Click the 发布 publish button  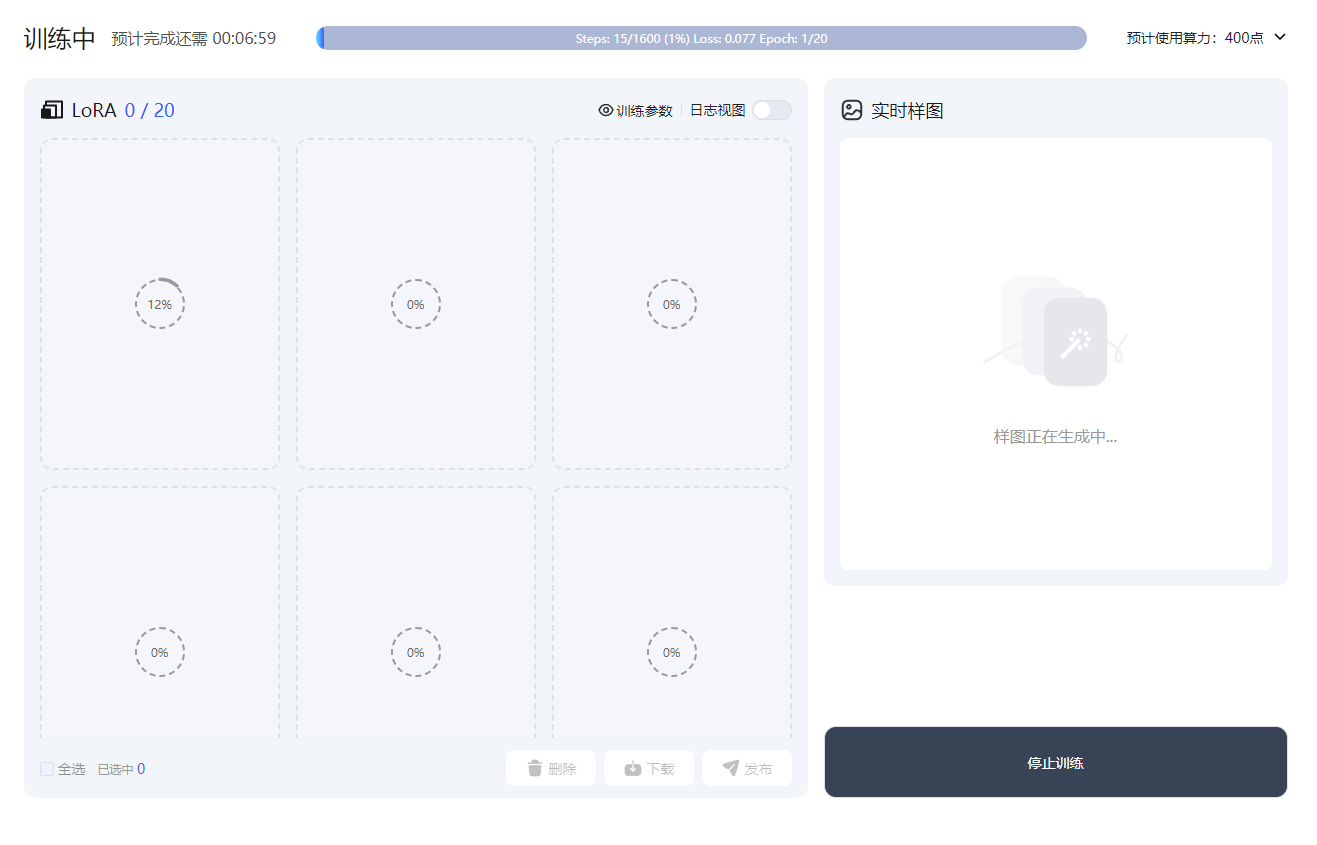click(747, 768)
